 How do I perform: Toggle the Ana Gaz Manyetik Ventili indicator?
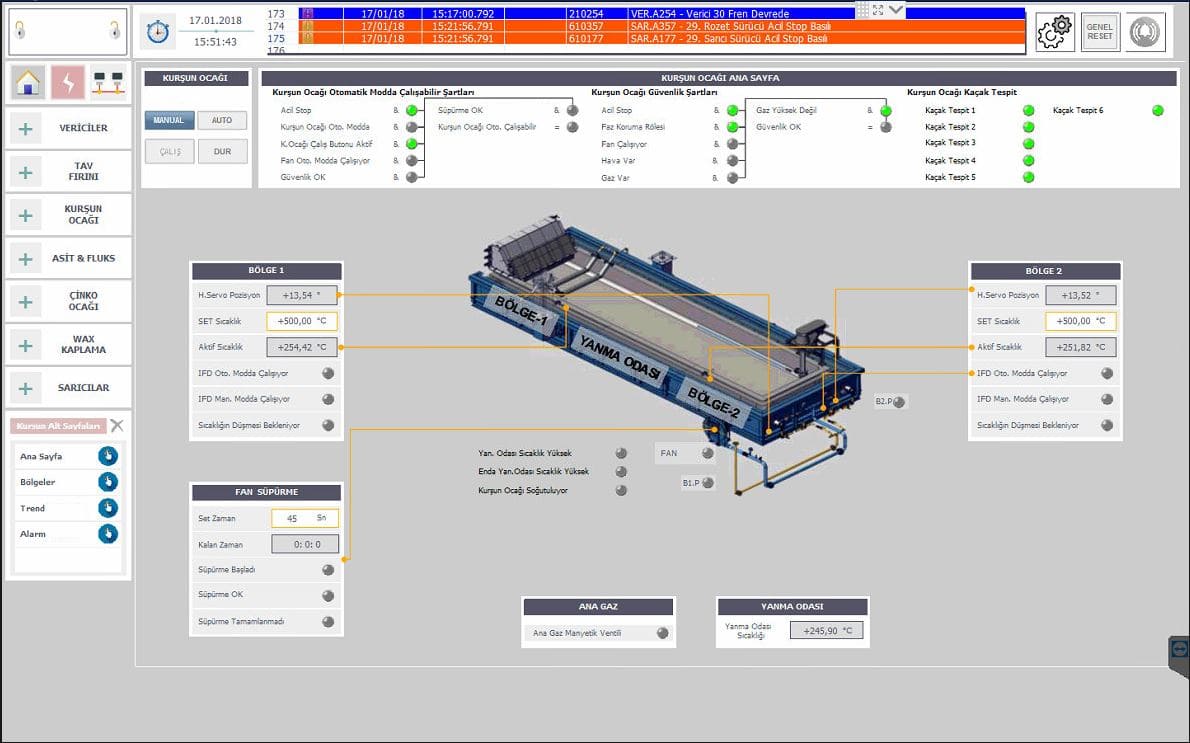tap(662, 633)
